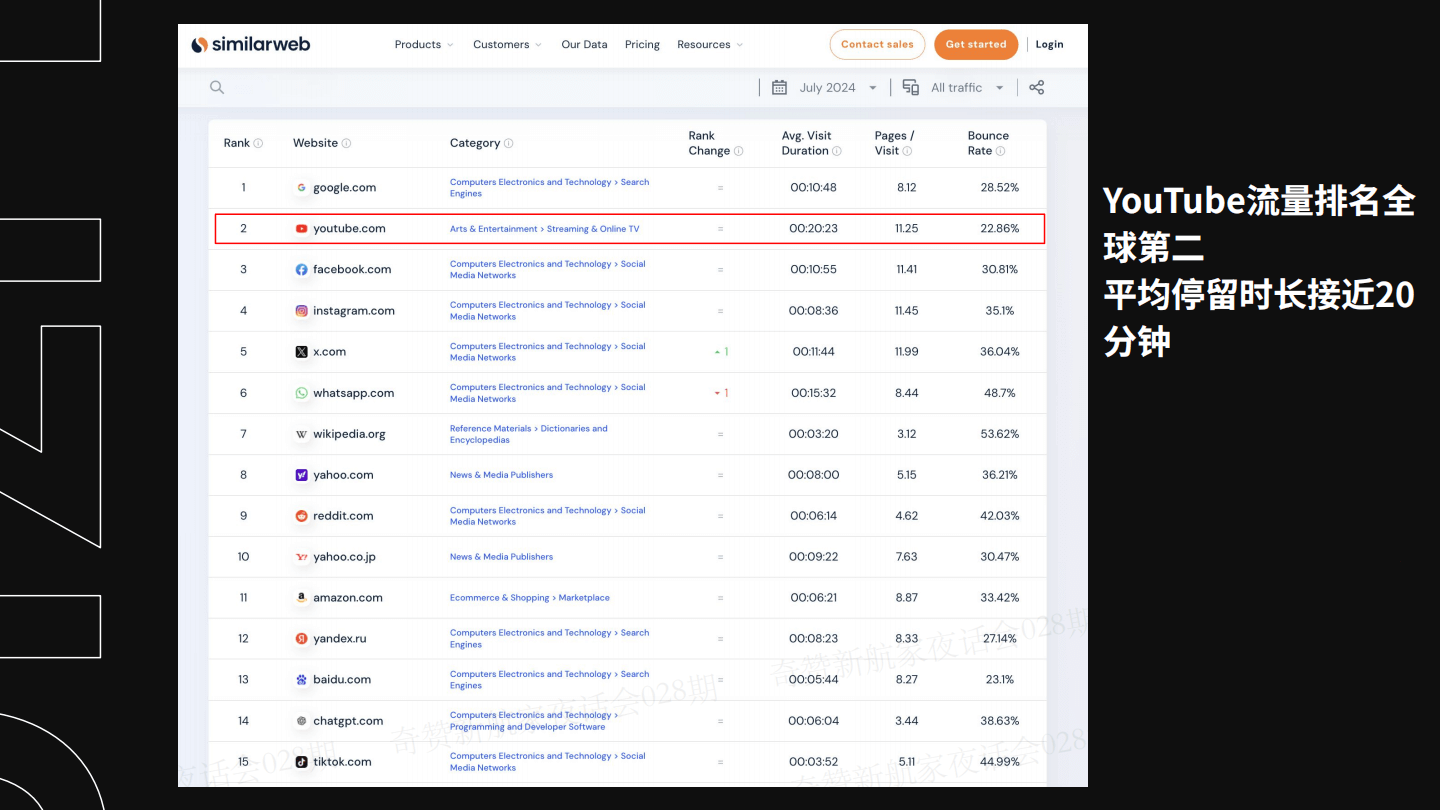Open the amazon.com website link

[x=348, y=597]
